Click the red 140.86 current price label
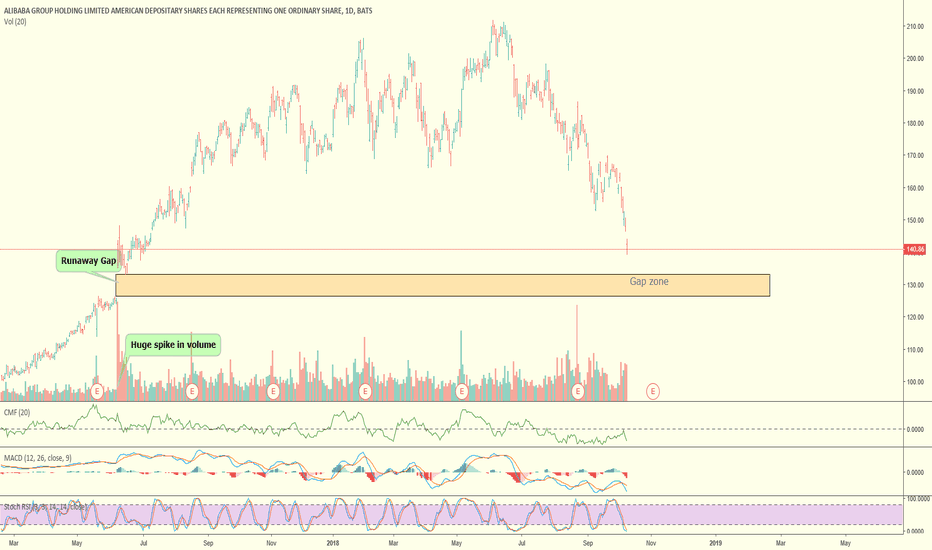This screenshot has height=550, width=932. click(x=915, y=250)
